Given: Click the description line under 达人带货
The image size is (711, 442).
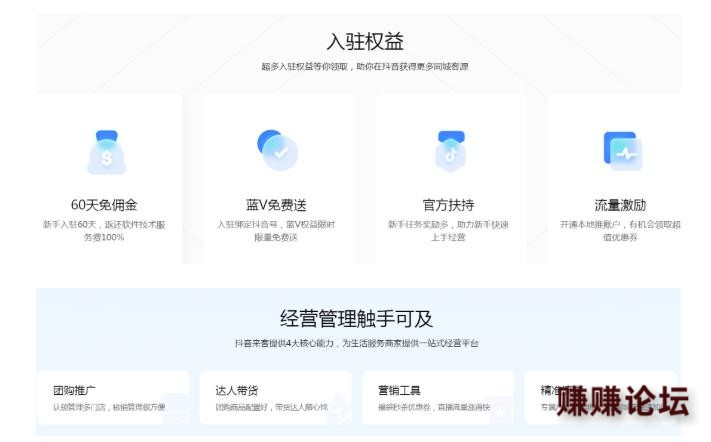Looking at the screenshot, I should click(x=272, y=407).
